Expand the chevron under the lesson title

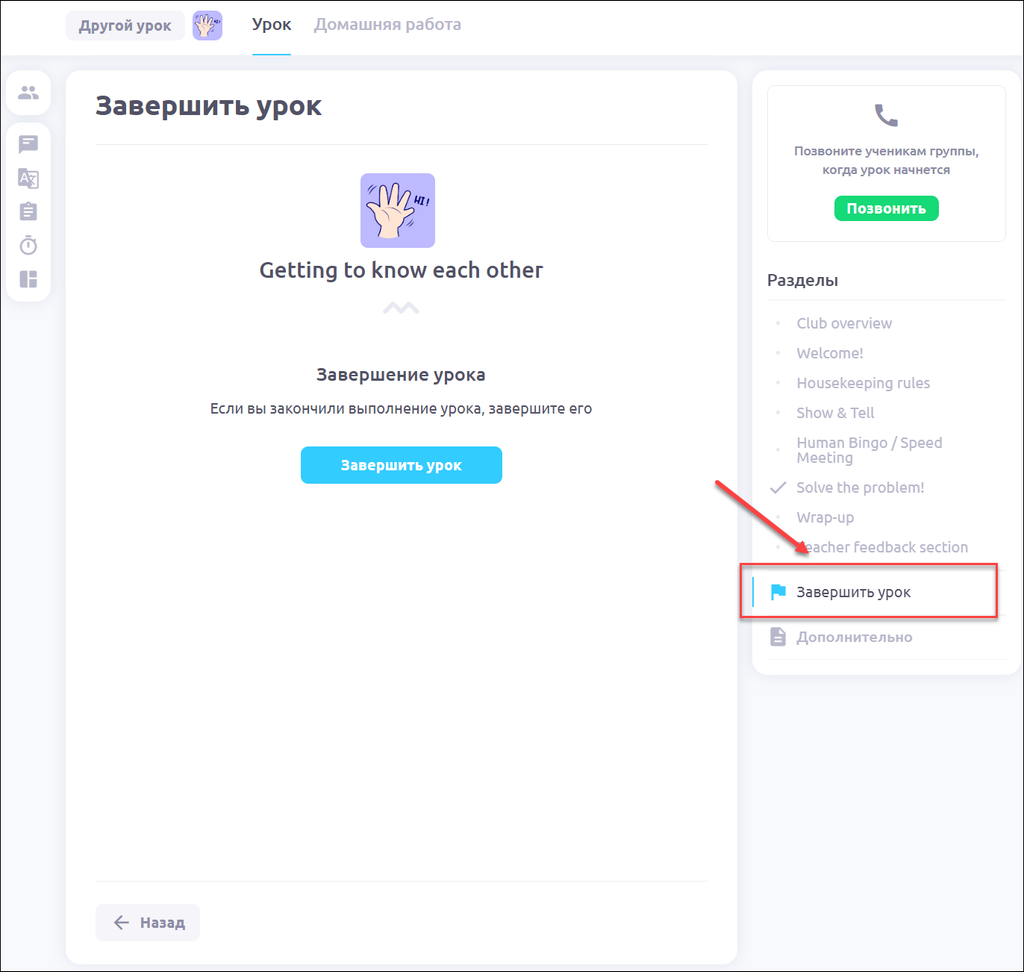(401, 308)
